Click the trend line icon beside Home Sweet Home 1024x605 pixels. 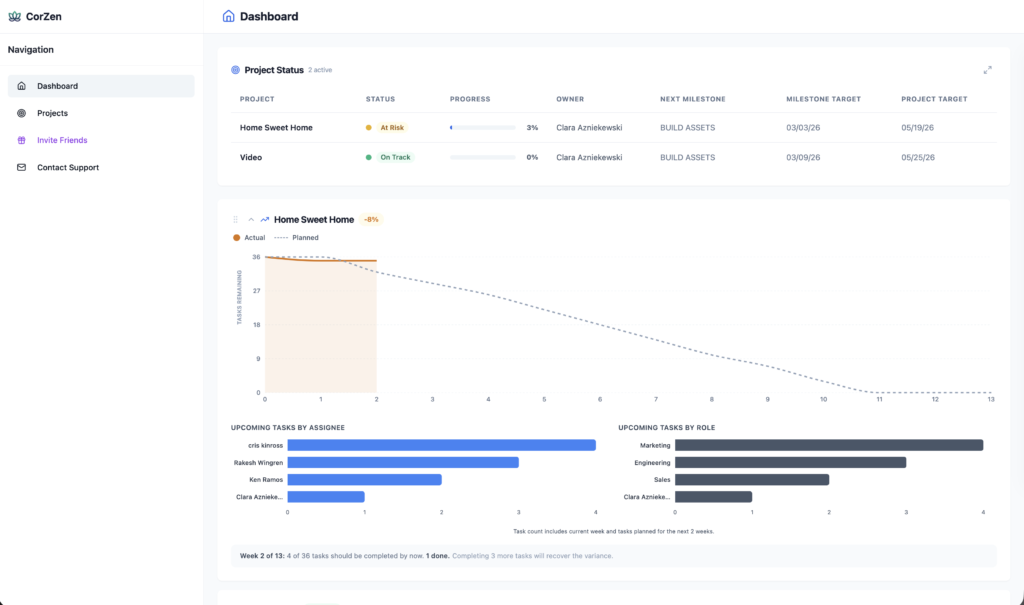[265, 219]
